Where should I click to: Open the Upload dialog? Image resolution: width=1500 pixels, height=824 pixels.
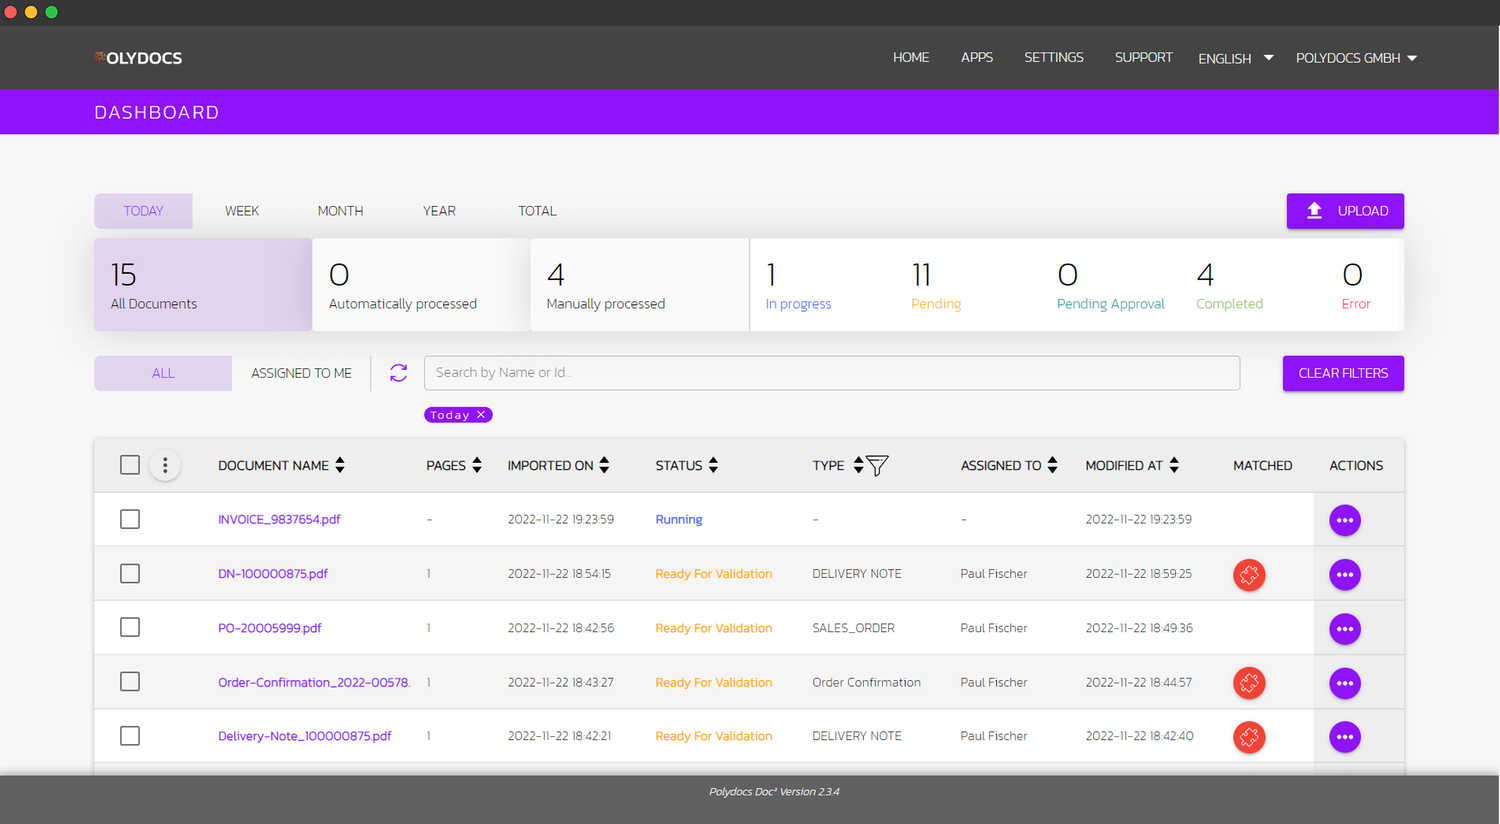1345,211
